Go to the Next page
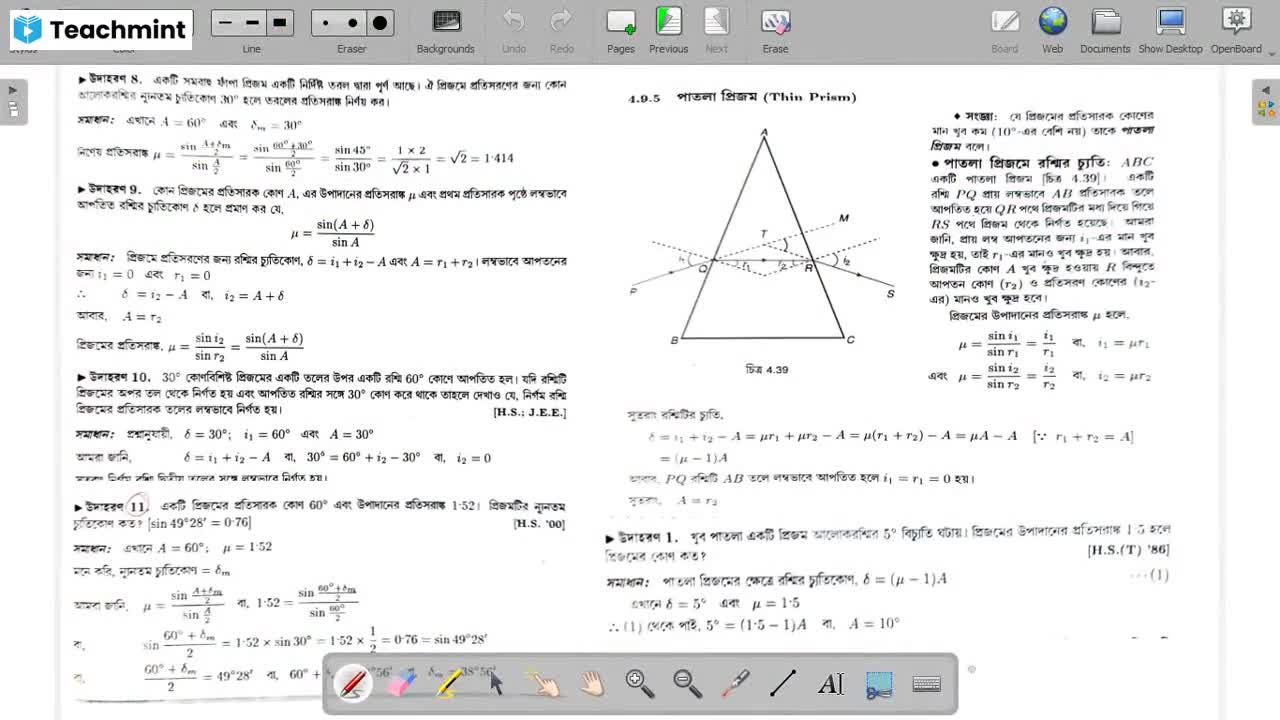 tap(717, 30)
